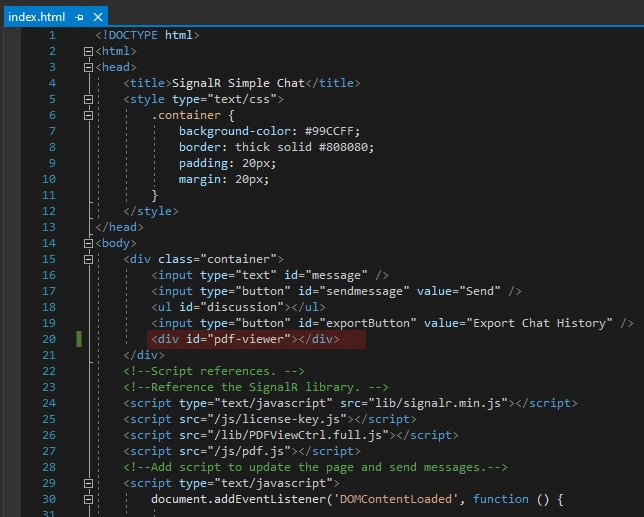Click the value="Send" attribute on line 17
The image size is (644, 517).
pos(459,291)
